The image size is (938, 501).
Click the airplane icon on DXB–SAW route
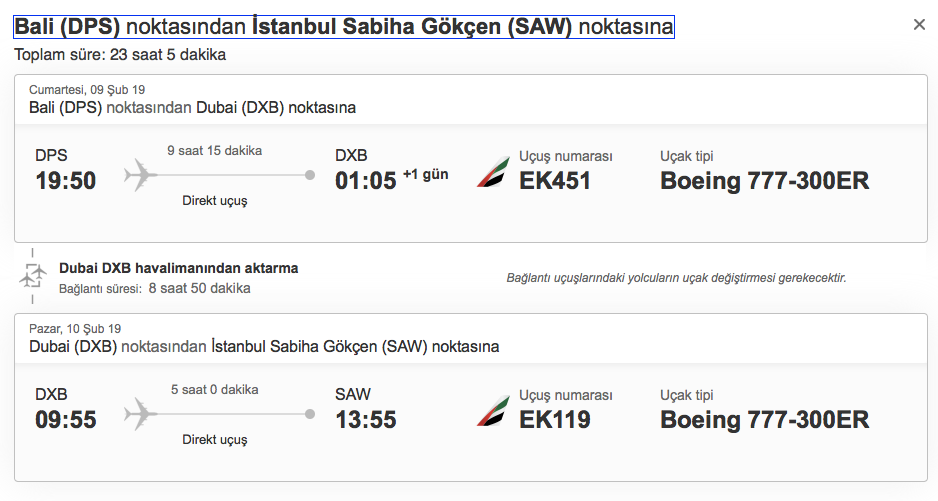(x=141, y=413)
